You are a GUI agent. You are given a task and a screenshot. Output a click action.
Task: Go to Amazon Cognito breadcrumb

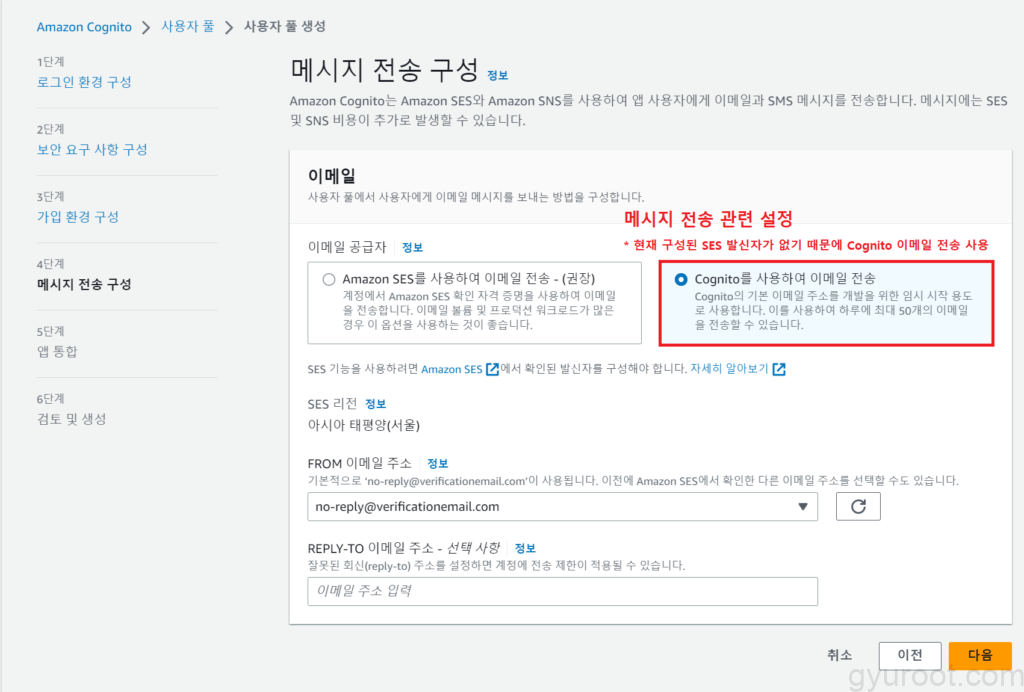click(x=84, y=27)
